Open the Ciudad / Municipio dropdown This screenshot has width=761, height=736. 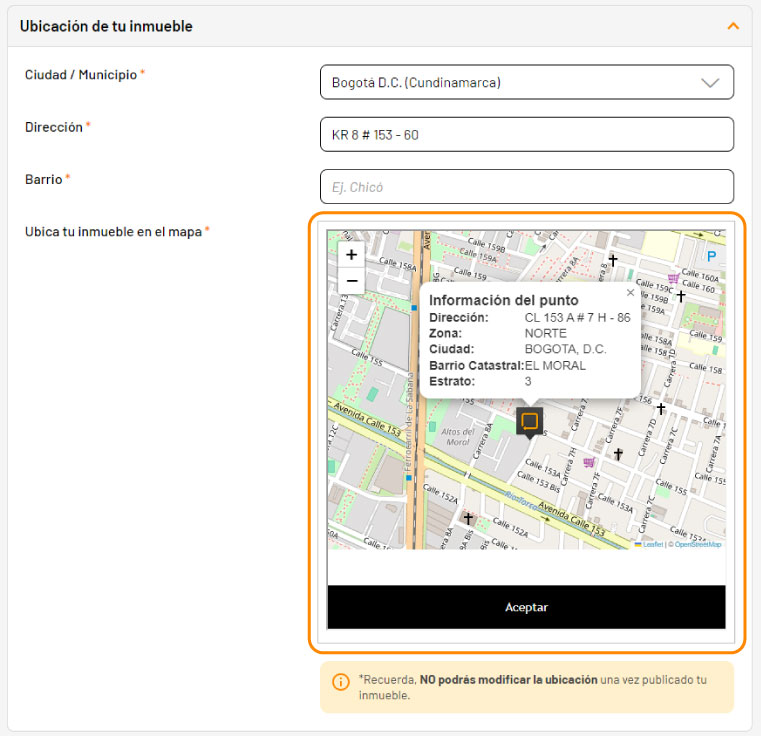(x=526, y=82)
